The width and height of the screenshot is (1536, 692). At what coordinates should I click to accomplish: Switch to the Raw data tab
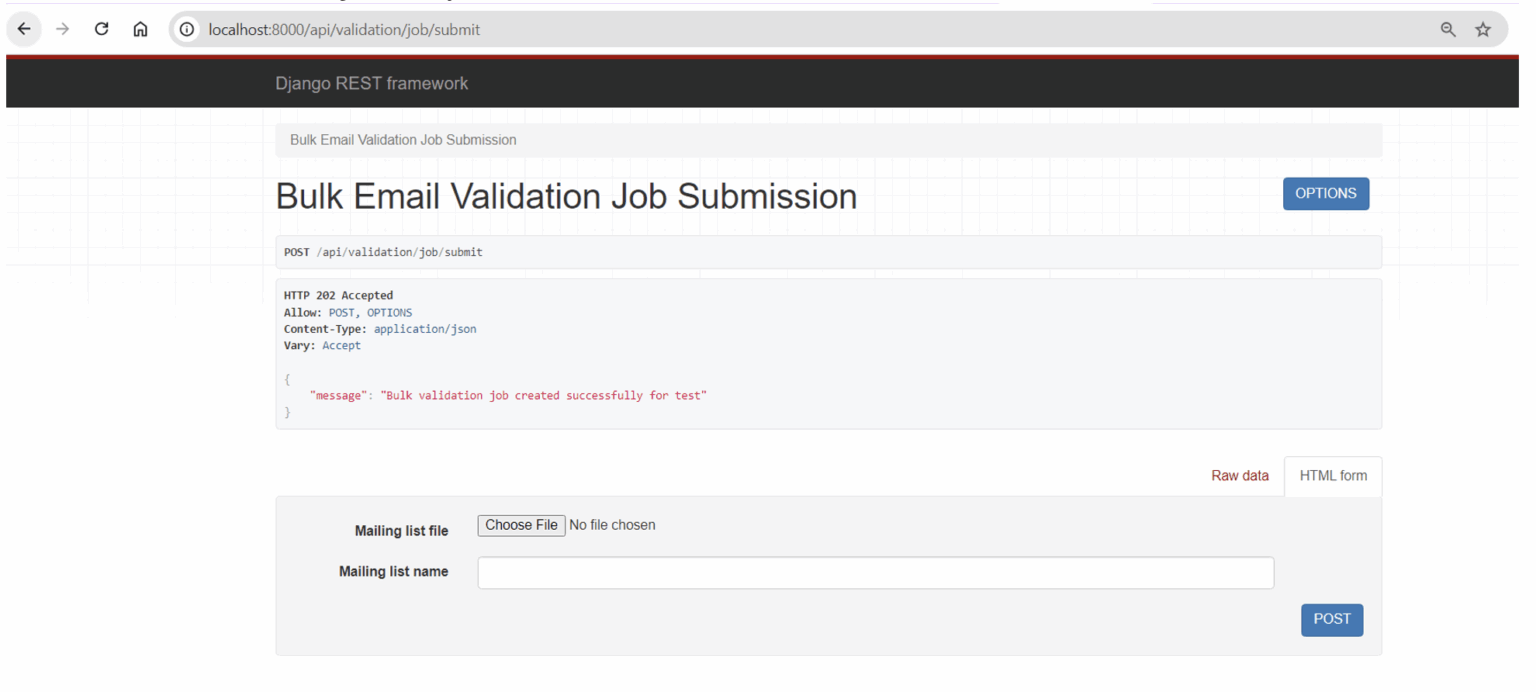(x=1240, y=476)
